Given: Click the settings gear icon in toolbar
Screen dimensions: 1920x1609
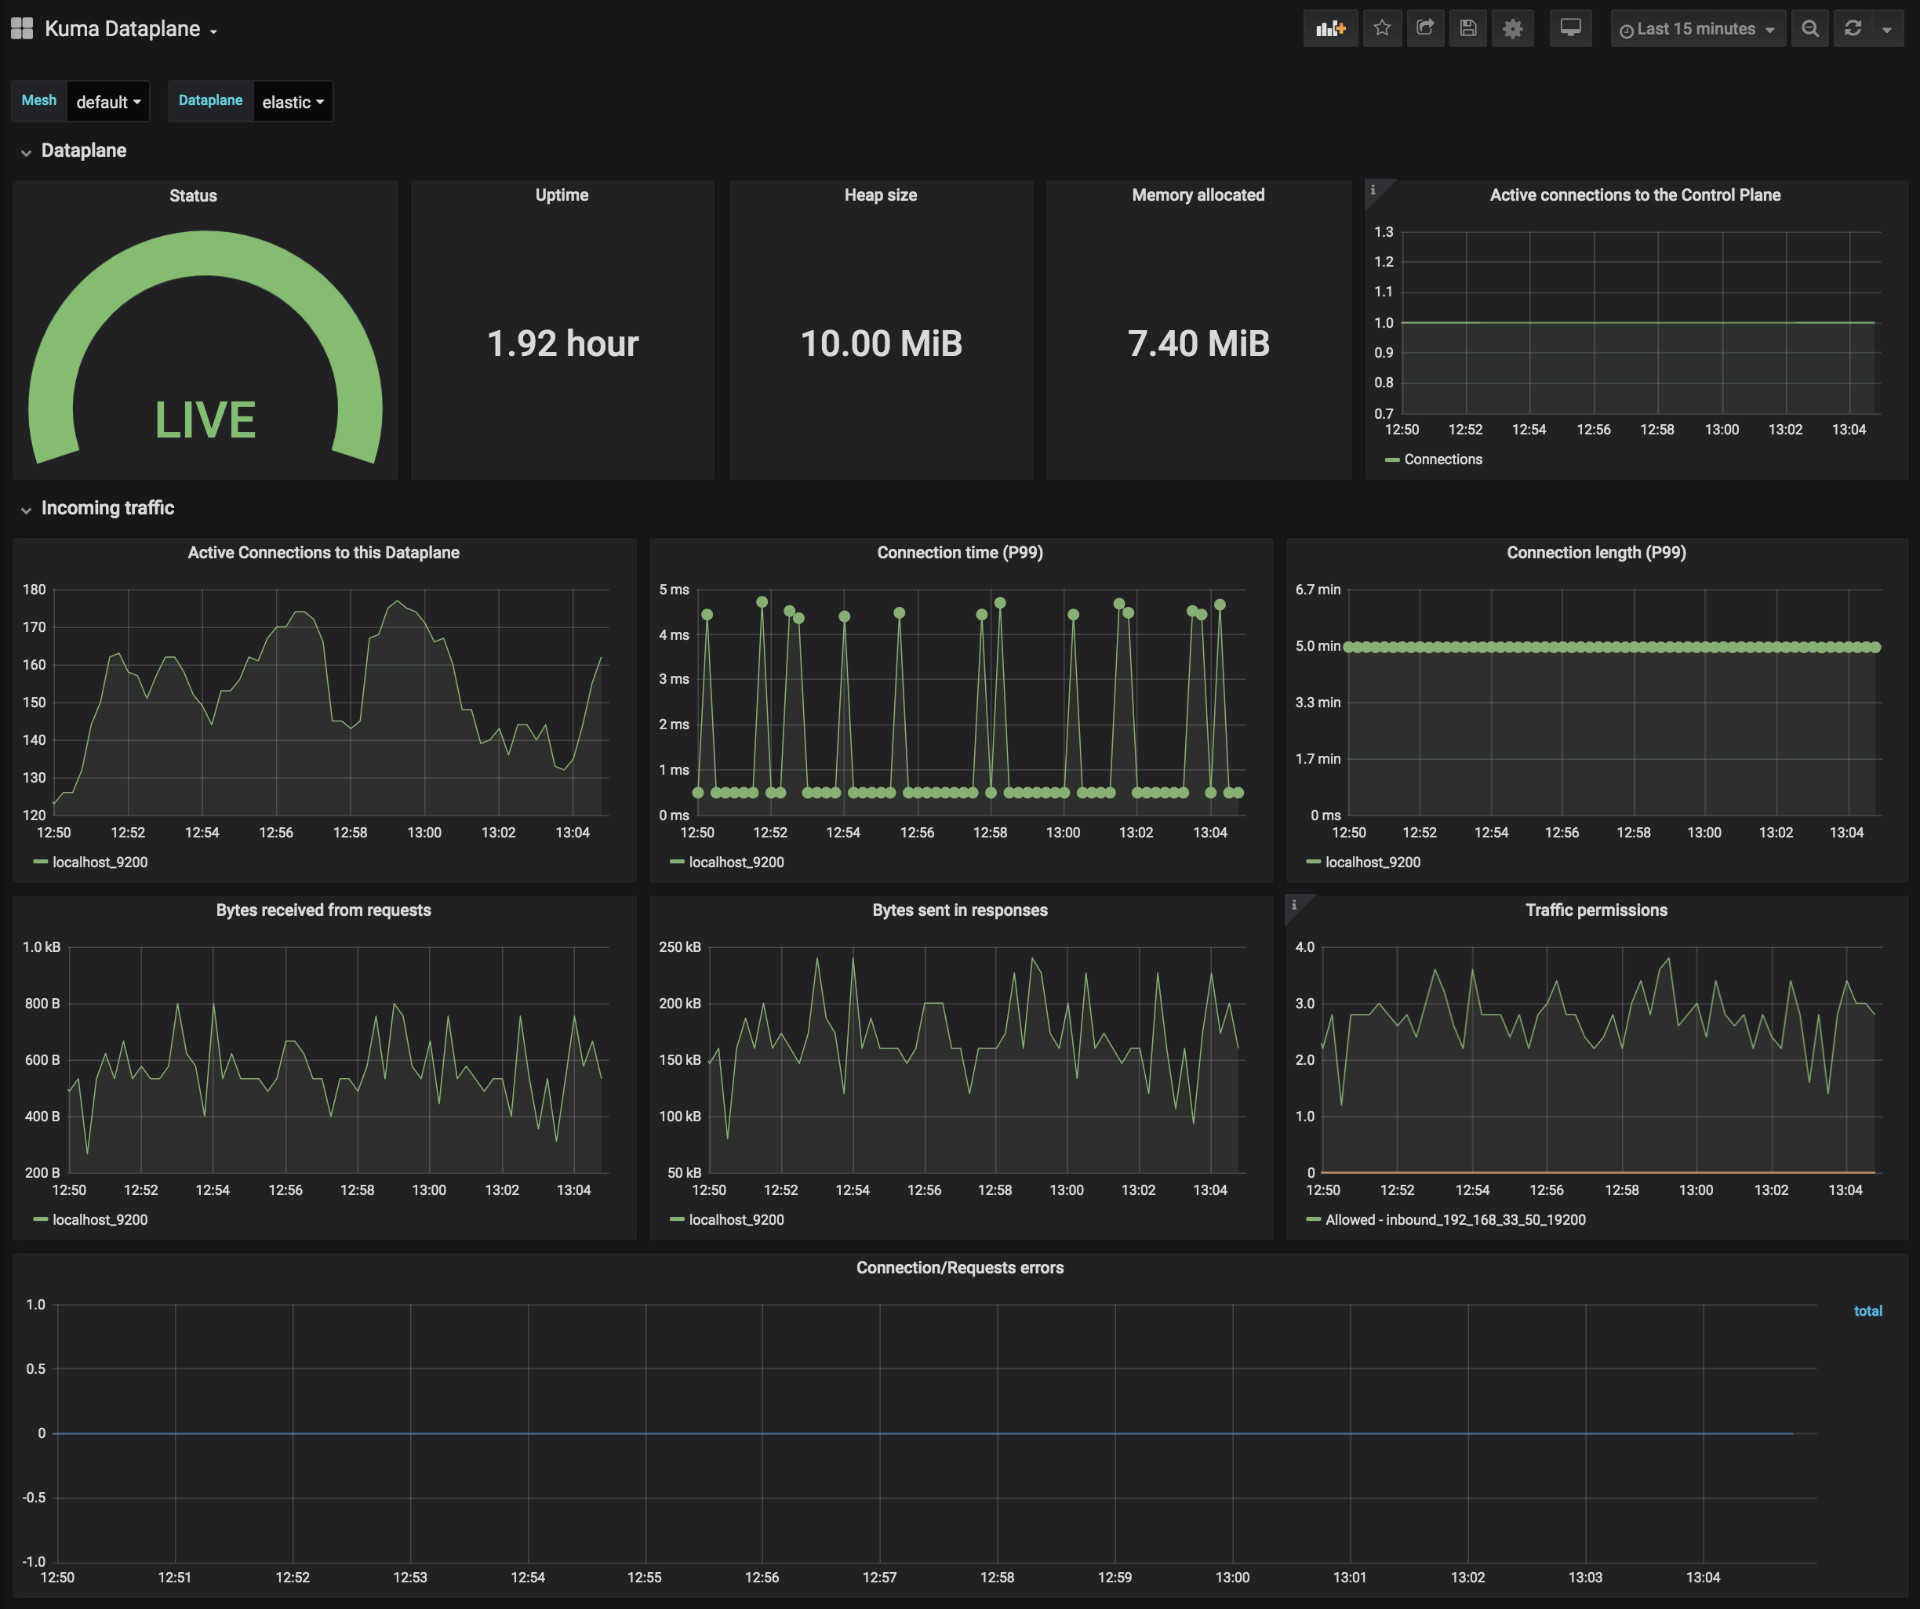Looking at the screenshot, I should click(x=1511, y=29).
